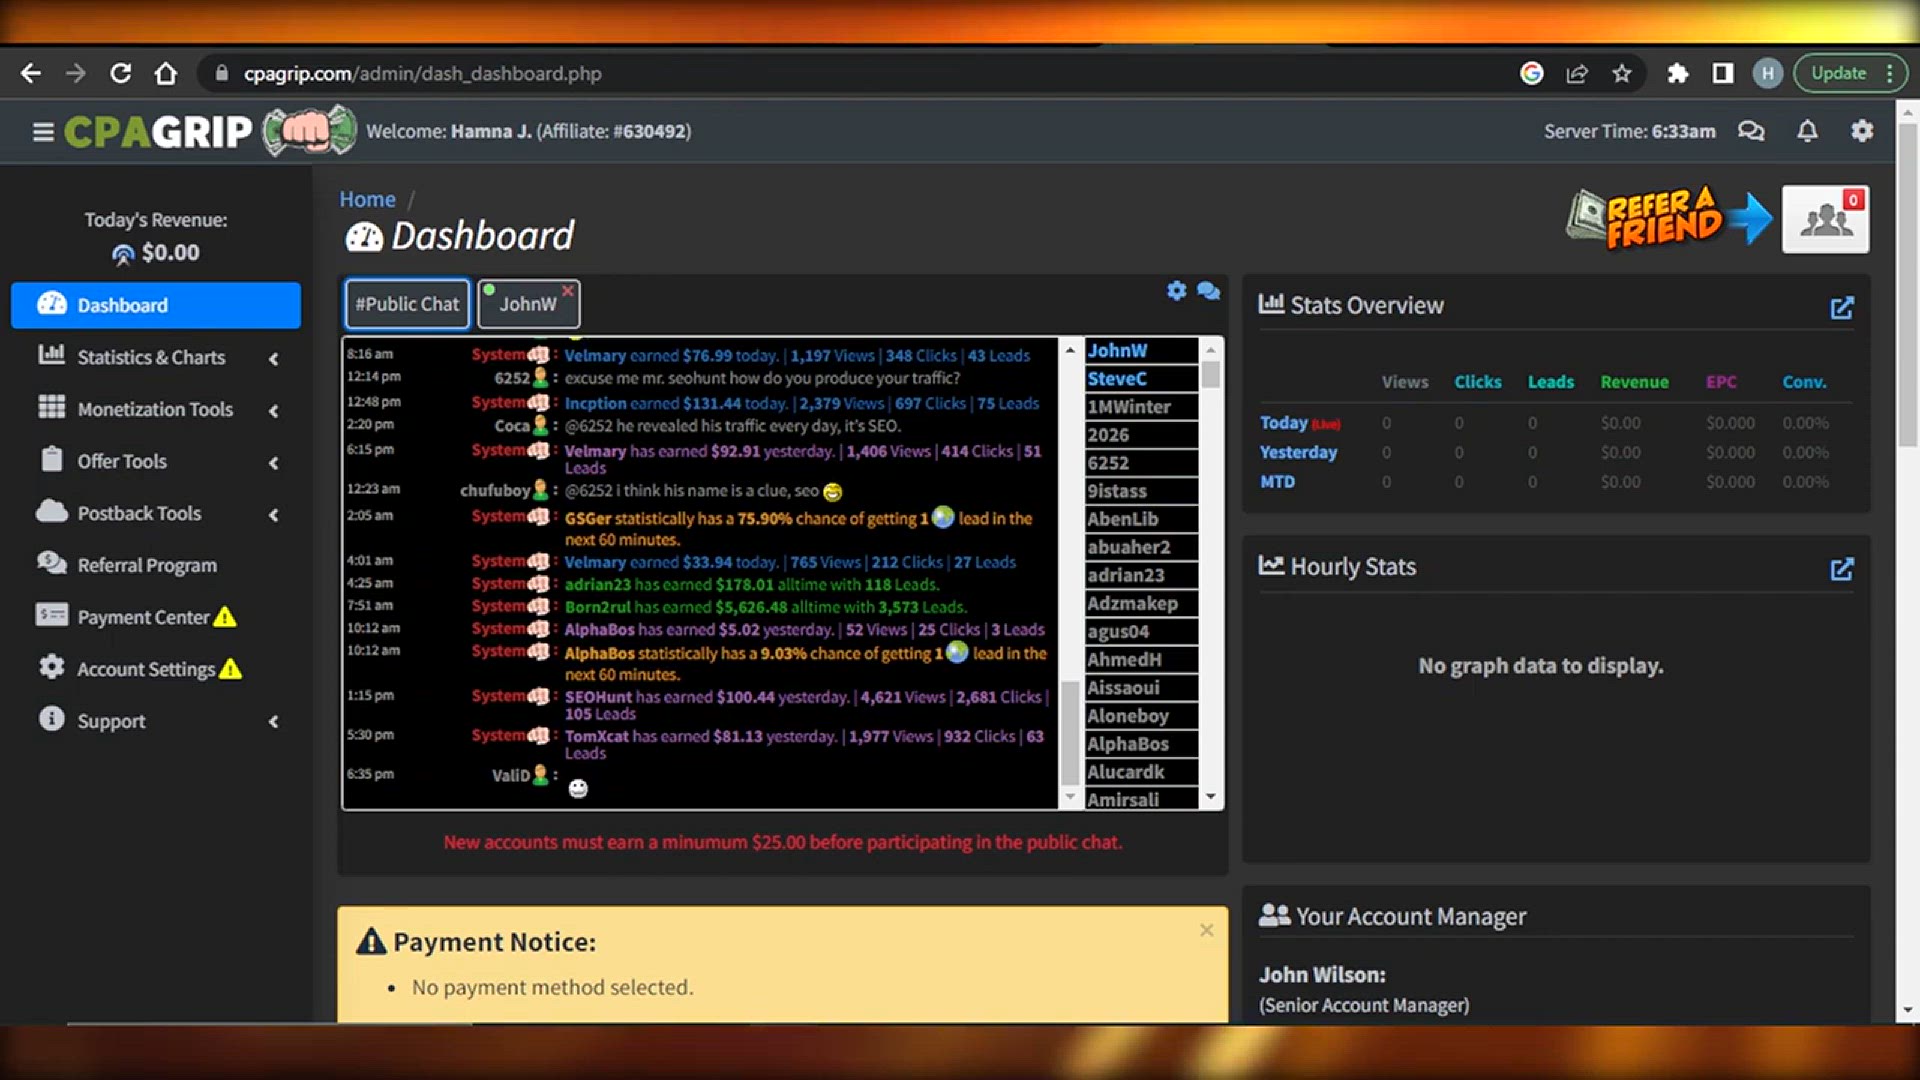
Task: Click the CPAGrip logo
Action: click(210, 131)
